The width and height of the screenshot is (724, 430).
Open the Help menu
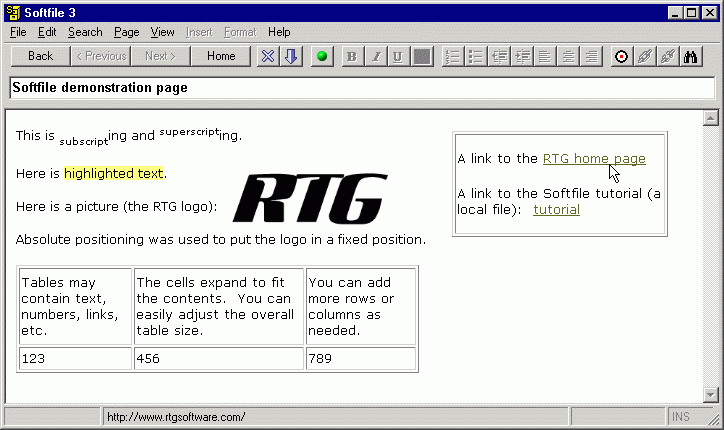[x=279, y=32]
